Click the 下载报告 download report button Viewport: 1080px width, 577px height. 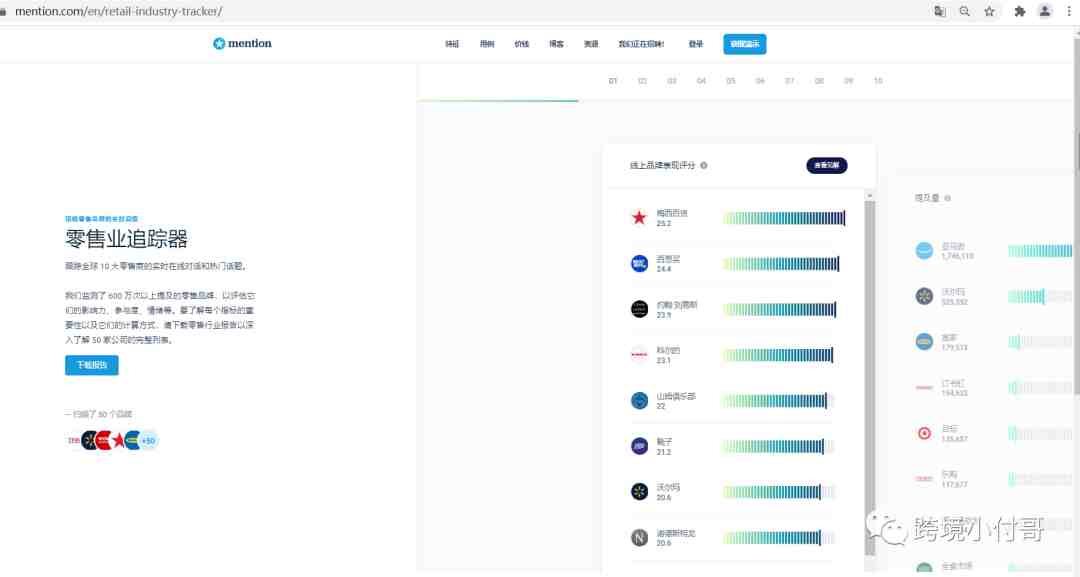pos(92,365)
